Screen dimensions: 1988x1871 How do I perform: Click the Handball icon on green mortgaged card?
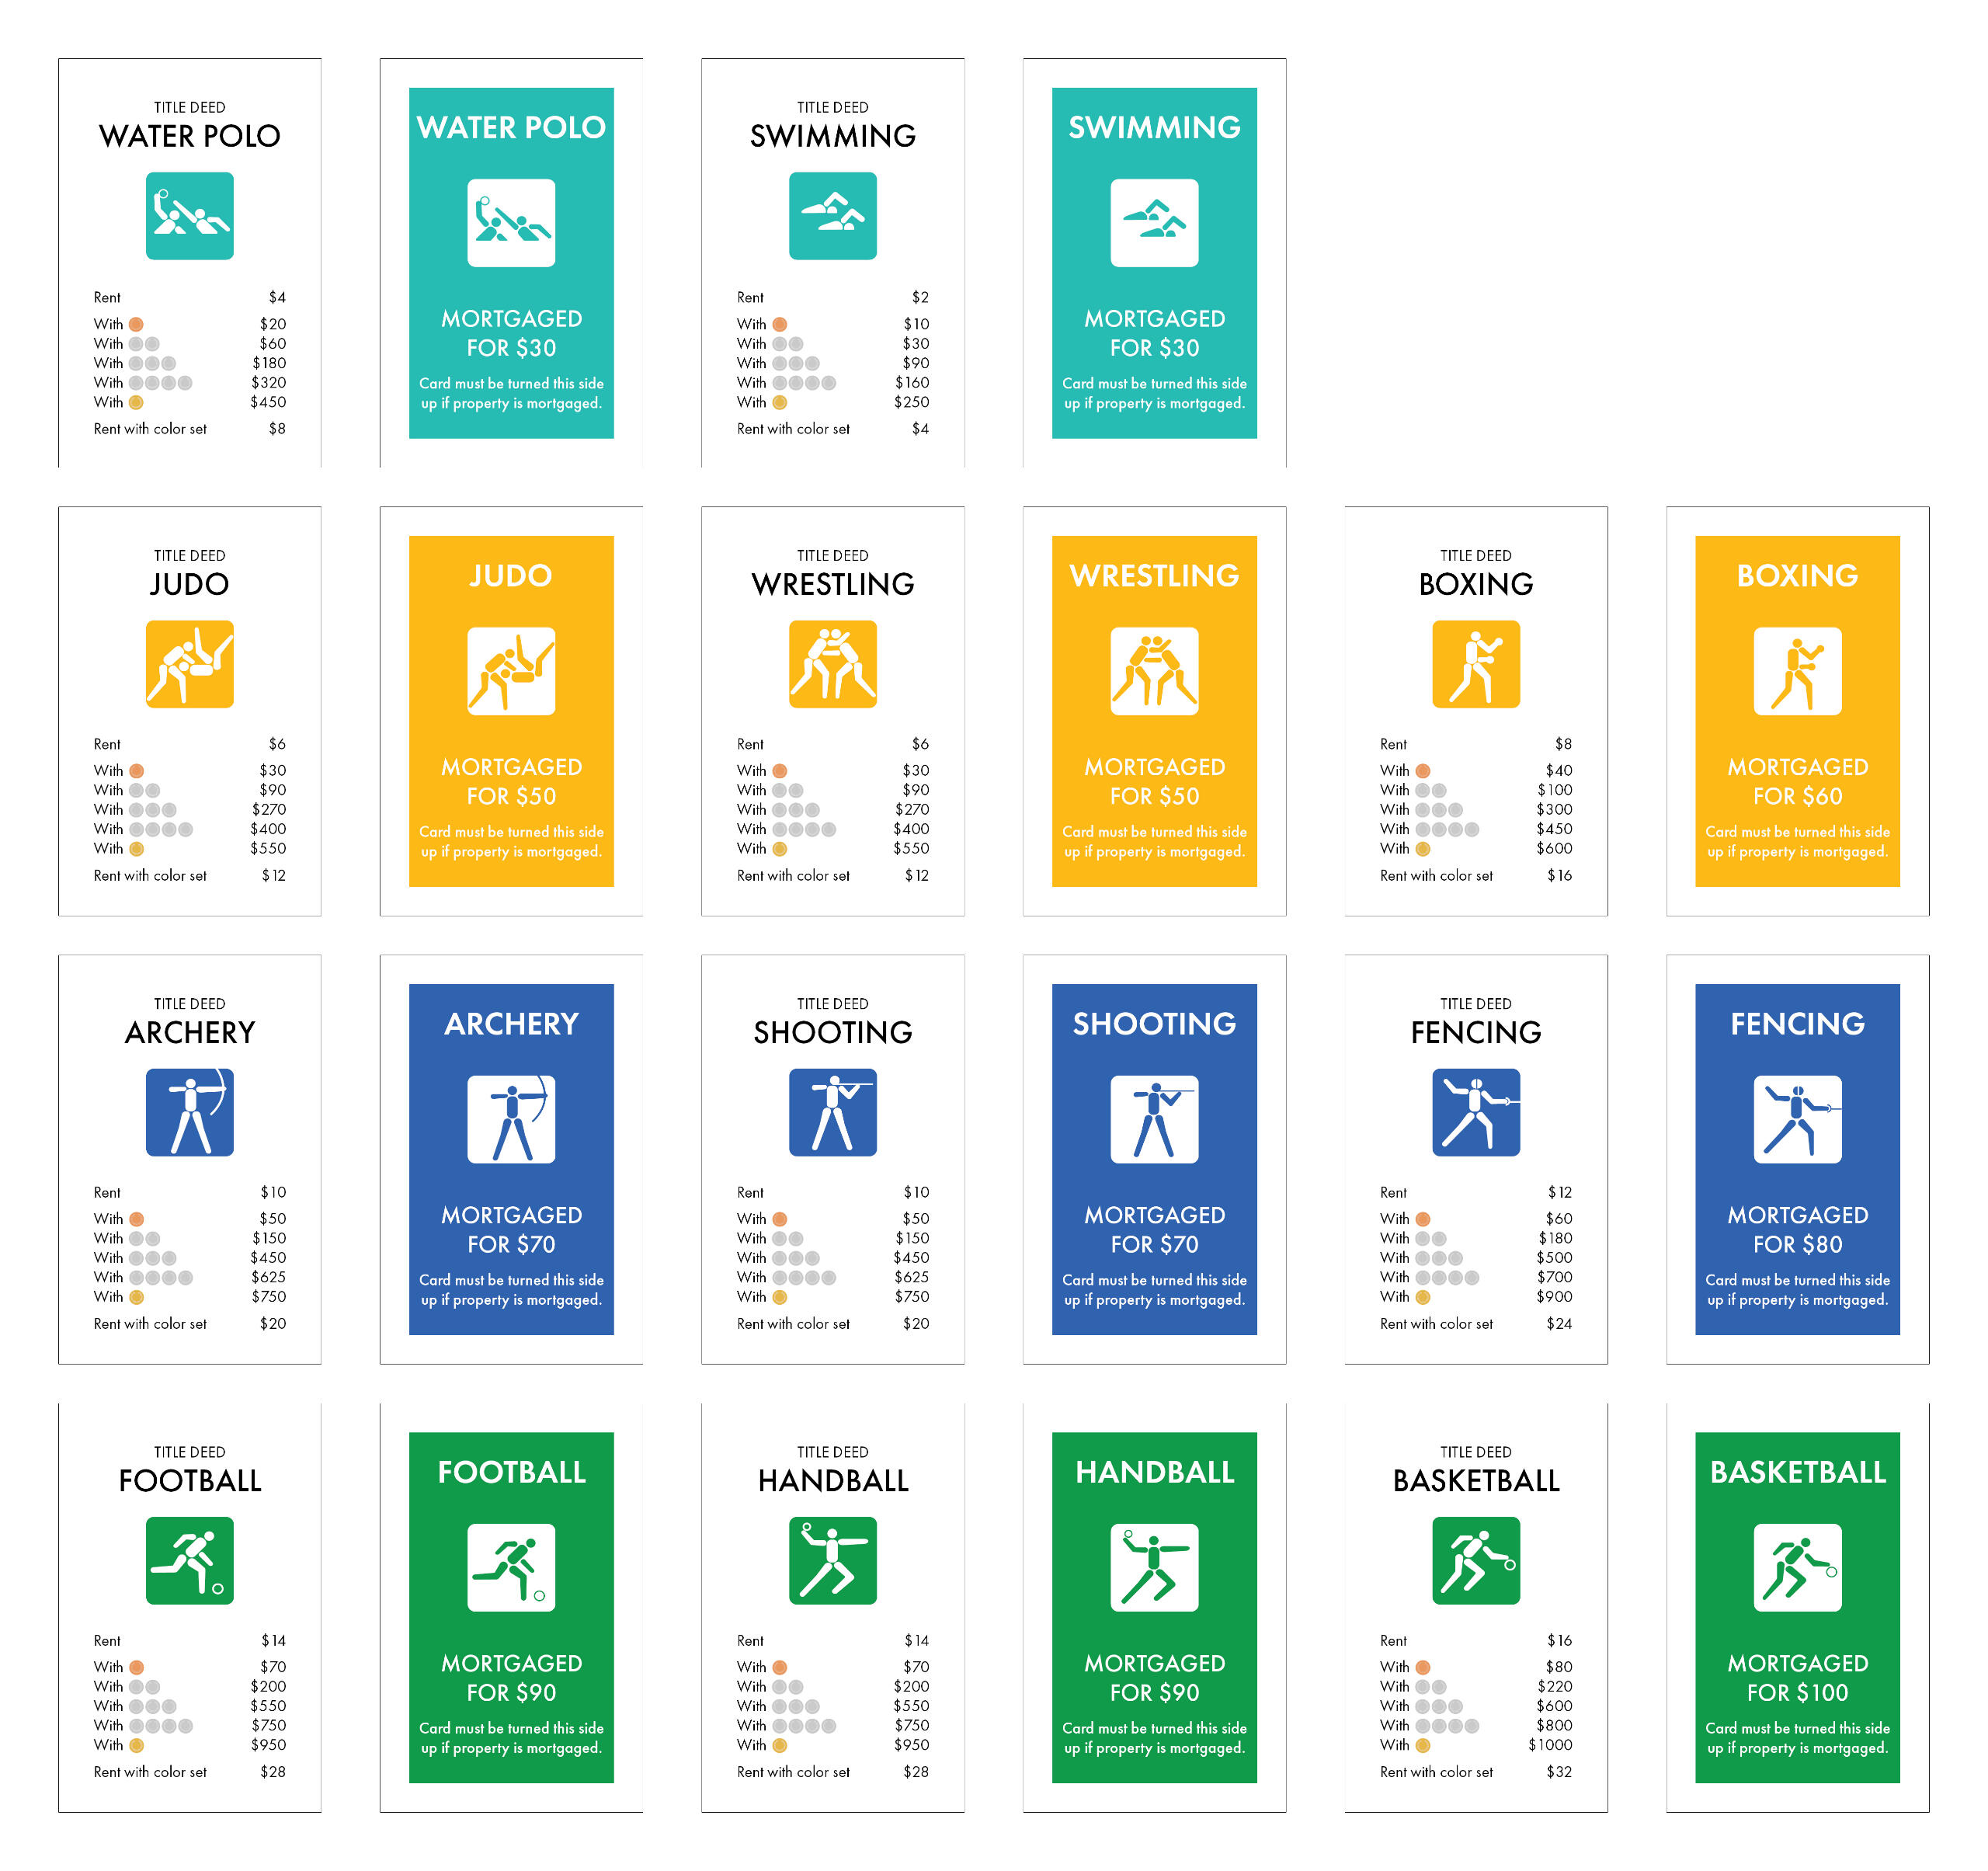(x=1154, y=1567)
